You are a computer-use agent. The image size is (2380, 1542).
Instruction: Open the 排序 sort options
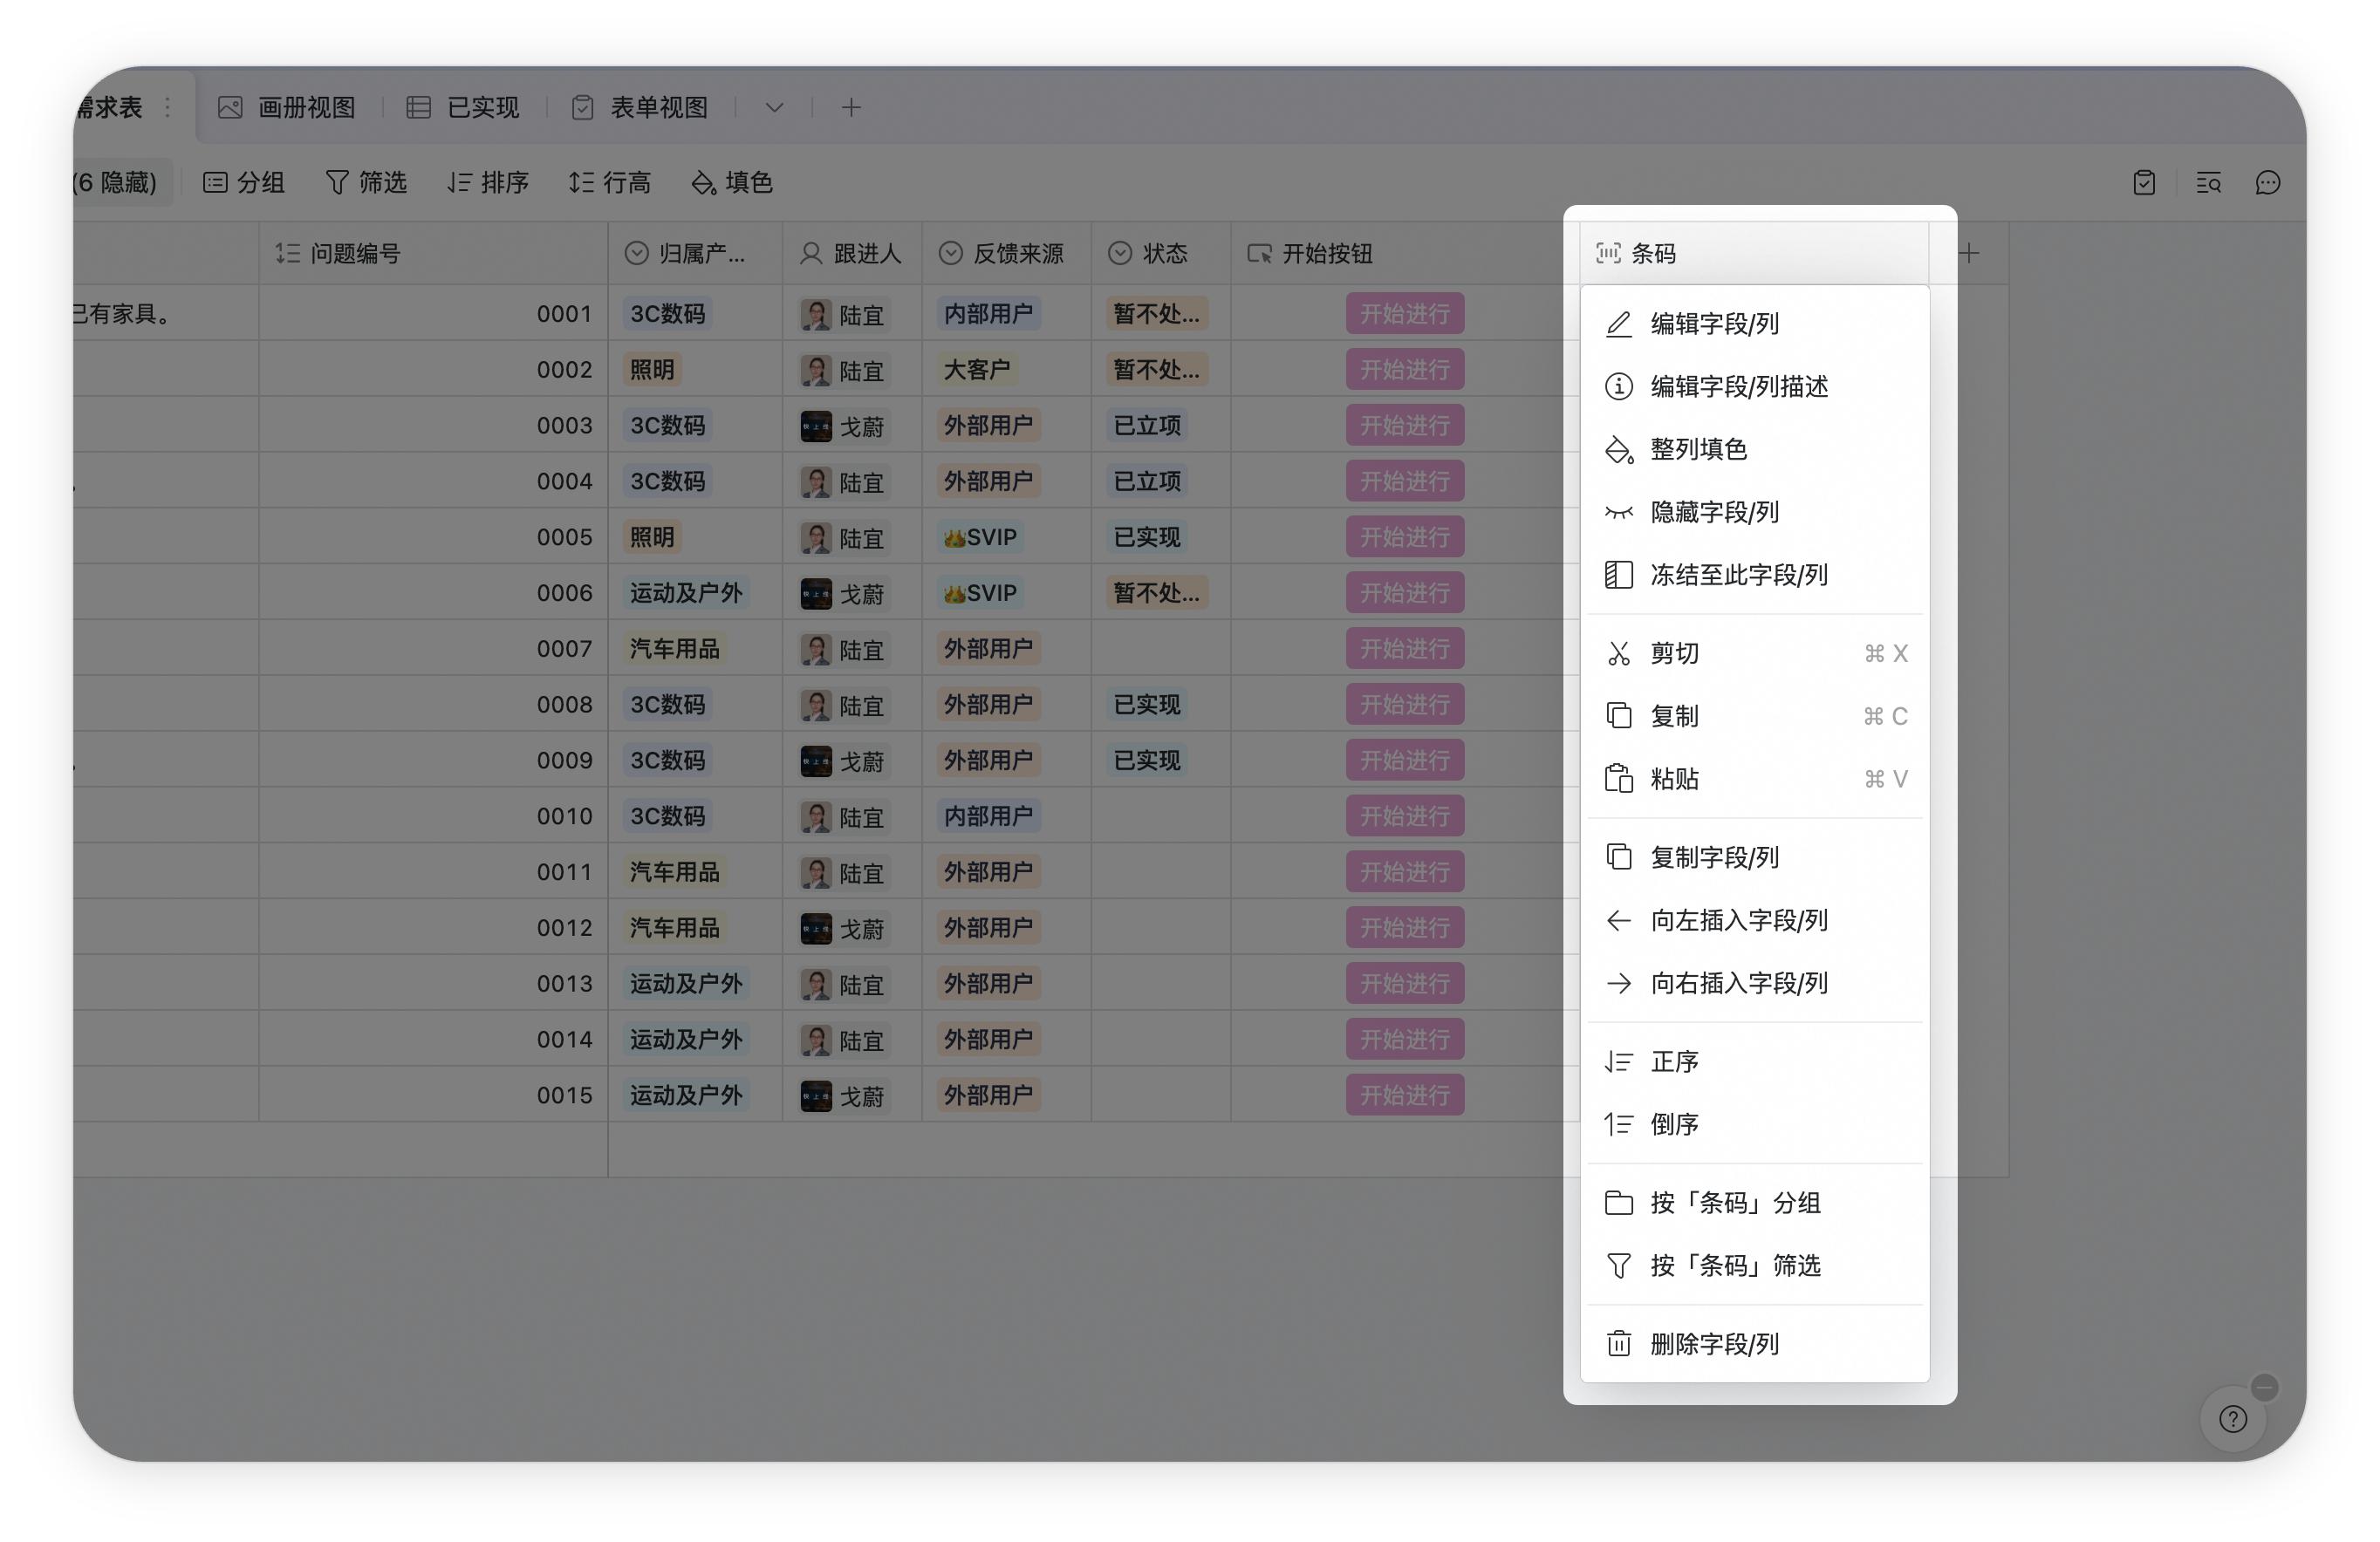tap(487, 183)
